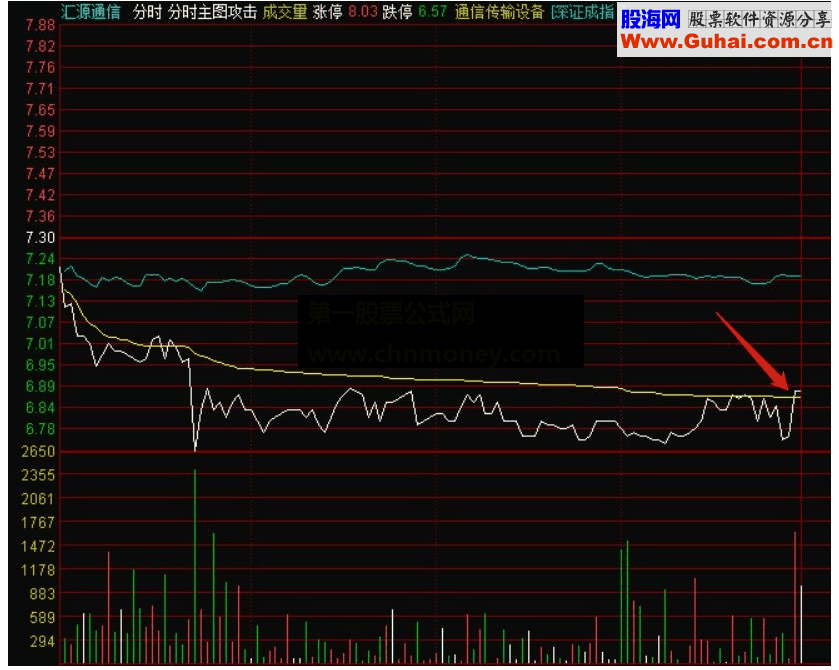Click the 涨停 label

(x=327, y=12)
